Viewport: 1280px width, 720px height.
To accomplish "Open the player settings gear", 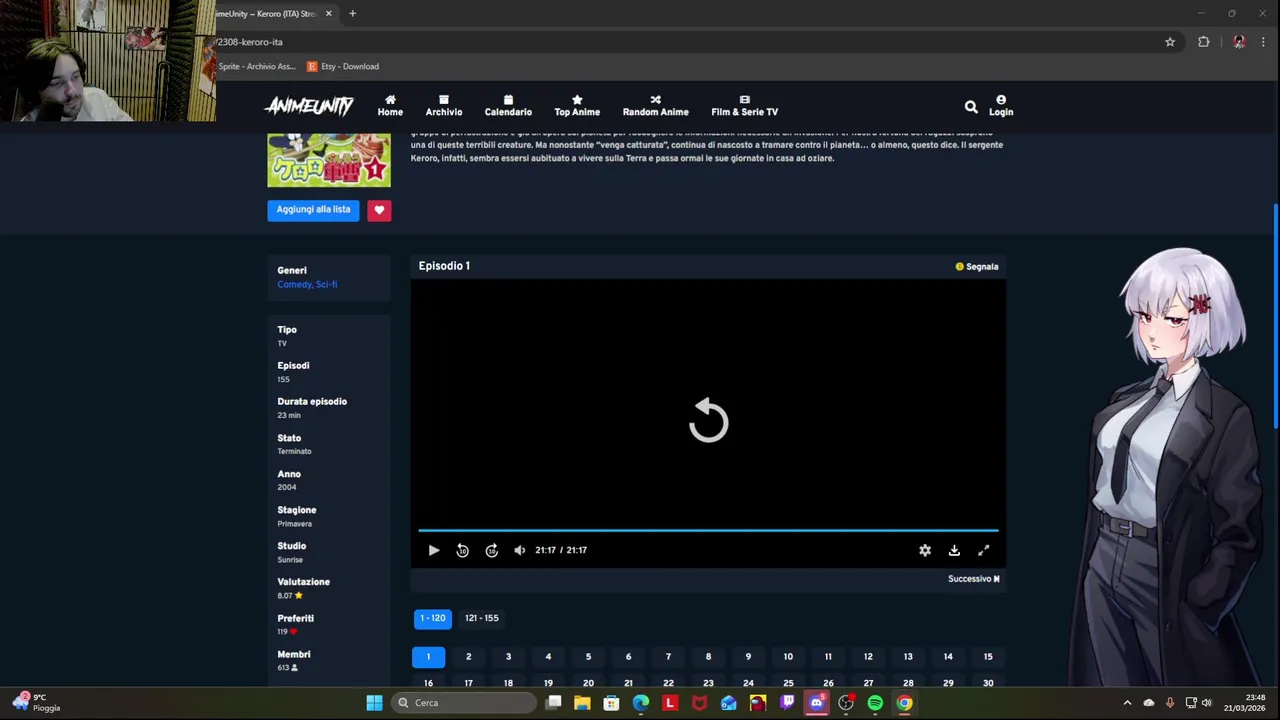I will pos(925,550).
